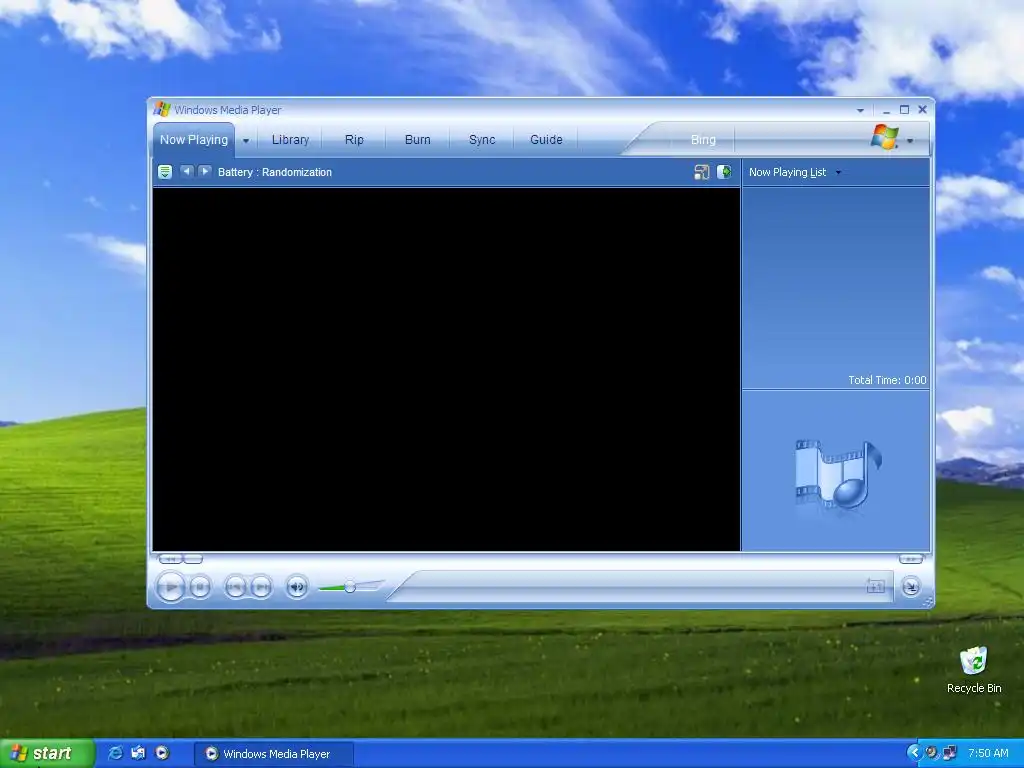The image size is (1024, 768).
Task: Adjust the volume slider knob
Action: click(350, 586)
